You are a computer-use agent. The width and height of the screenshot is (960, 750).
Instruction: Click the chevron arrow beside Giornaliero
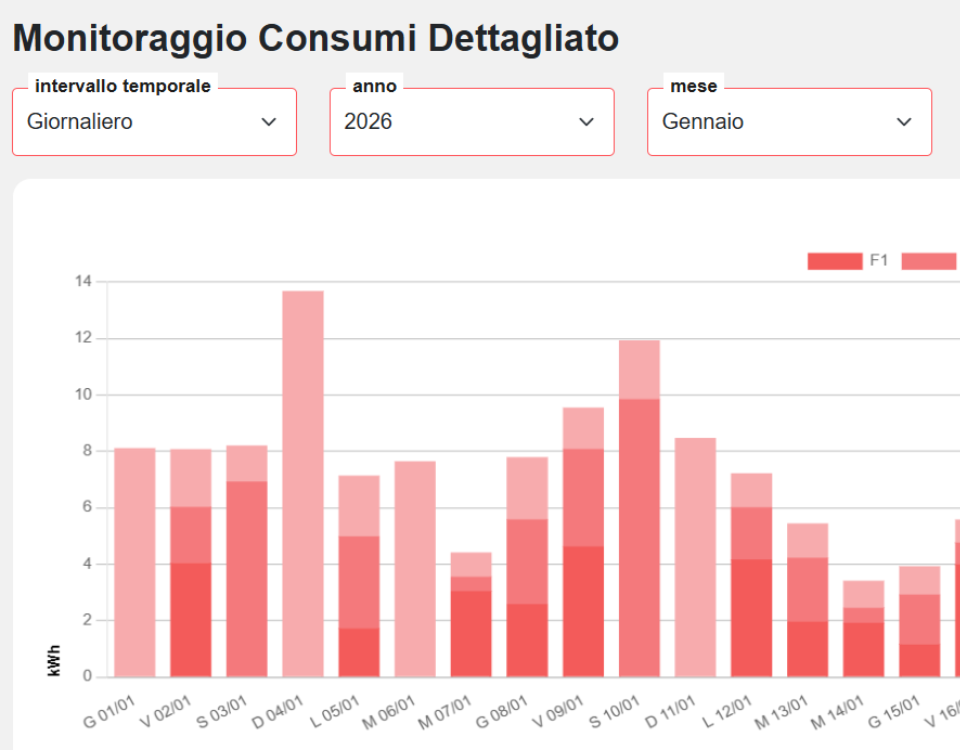(268, 122)
